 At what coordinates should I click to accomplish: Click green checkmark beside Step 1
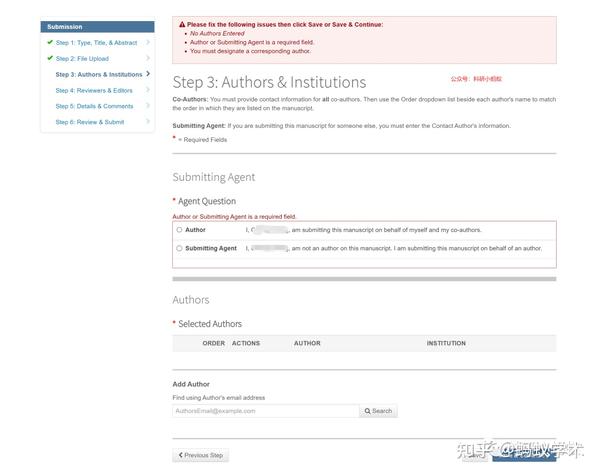[x=50, y=42]
